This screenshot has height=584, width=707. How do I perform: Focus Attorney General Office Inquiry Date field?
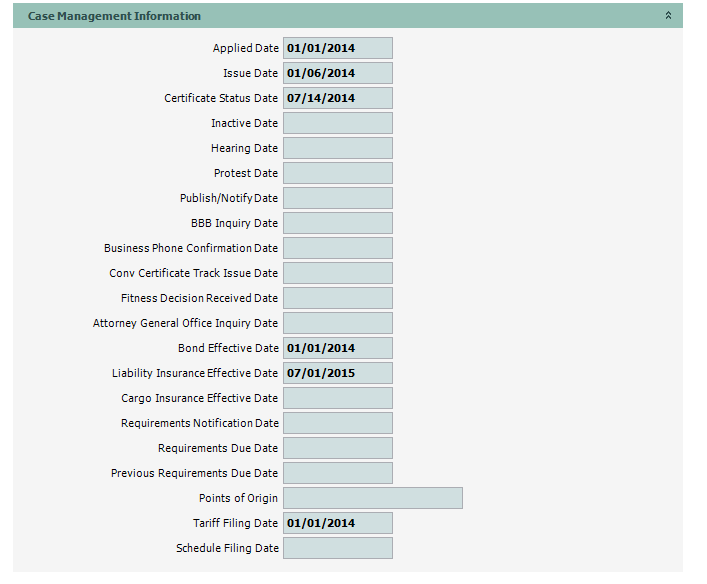pyautogui.click(x=337, y=323)
